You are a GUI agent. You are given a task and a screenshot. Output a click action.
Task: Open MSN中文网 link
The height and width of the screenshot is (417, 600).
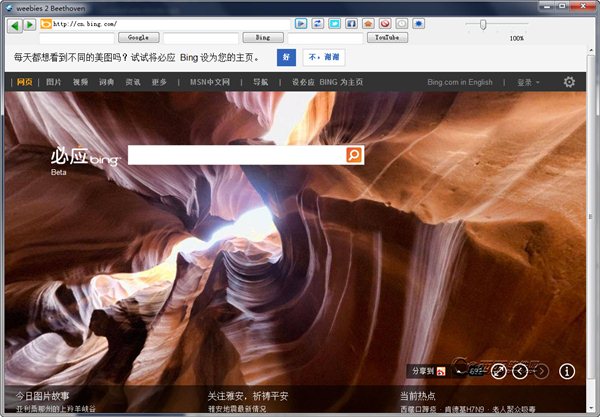[210, 82]
